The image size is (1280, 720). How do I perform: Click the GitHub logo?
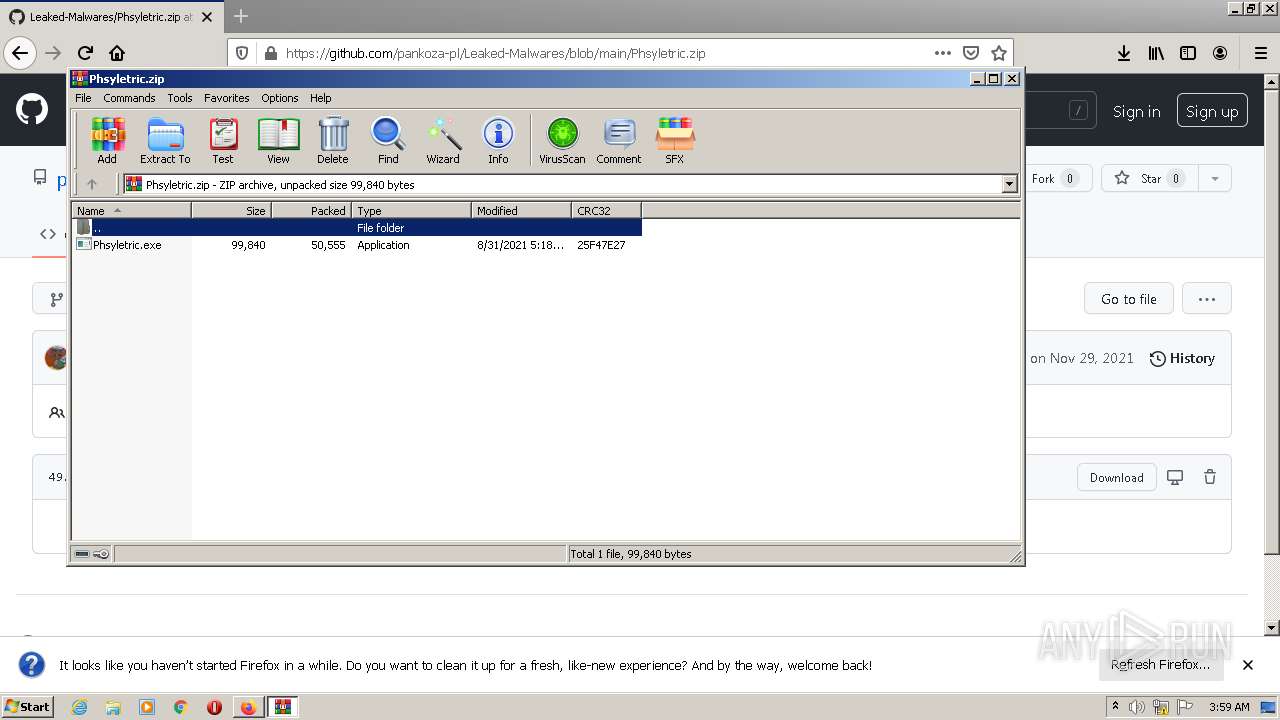[x=32, y=110]
